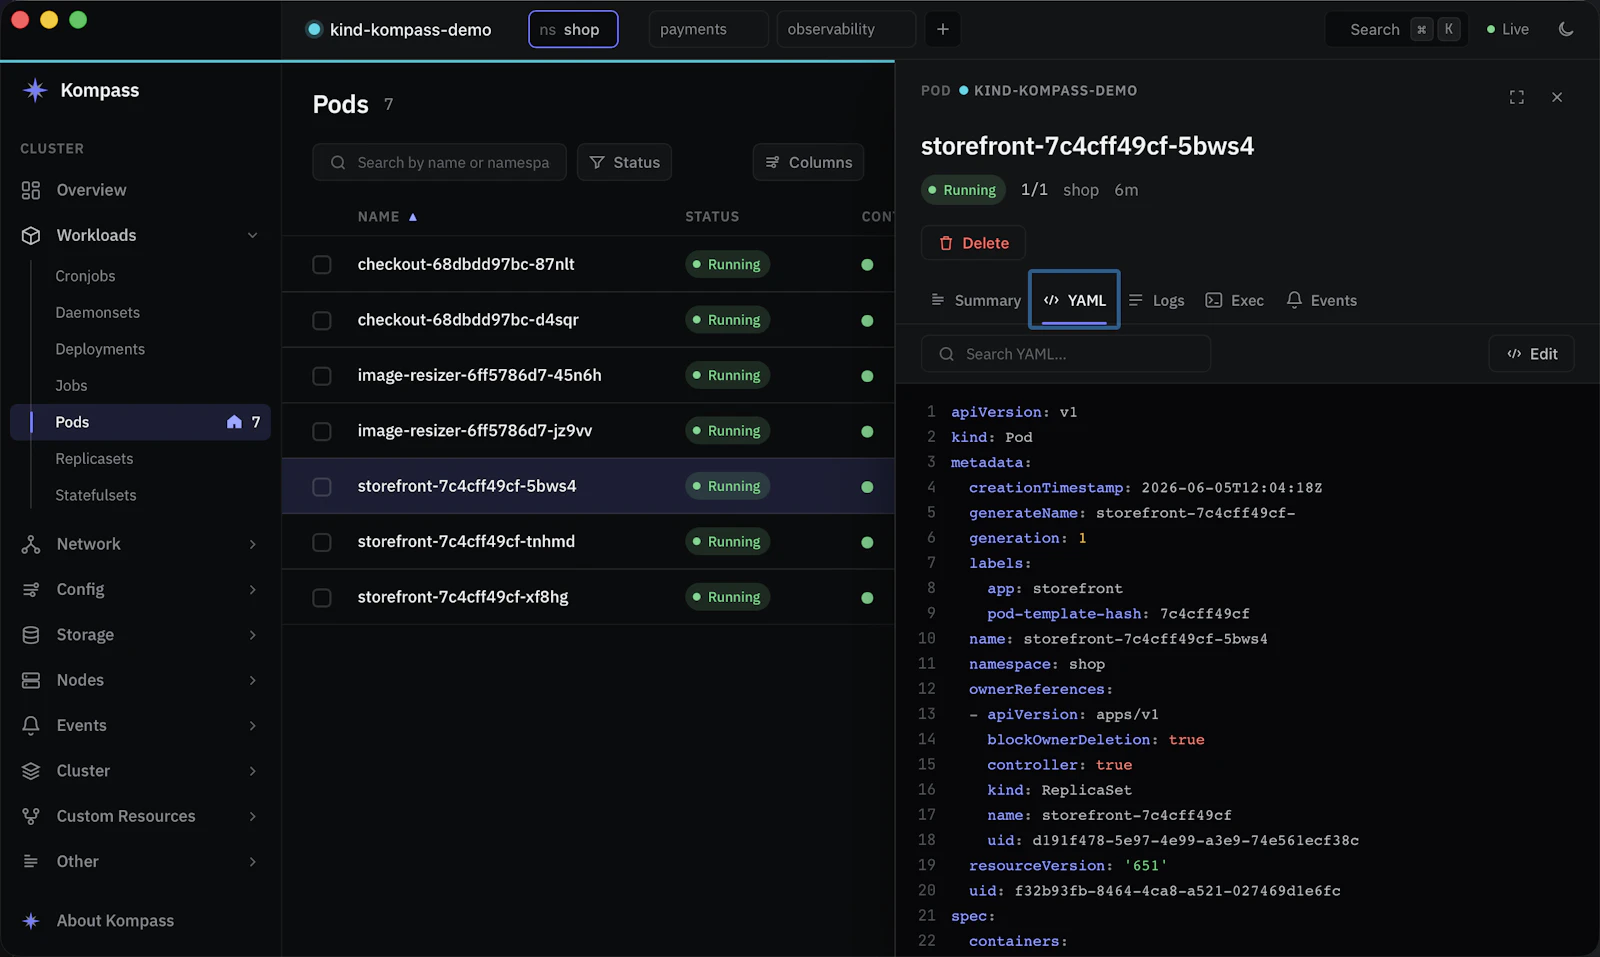
Task: Click the home icon on Pods row
Action: pyautogui.click(x=234, y=422)
